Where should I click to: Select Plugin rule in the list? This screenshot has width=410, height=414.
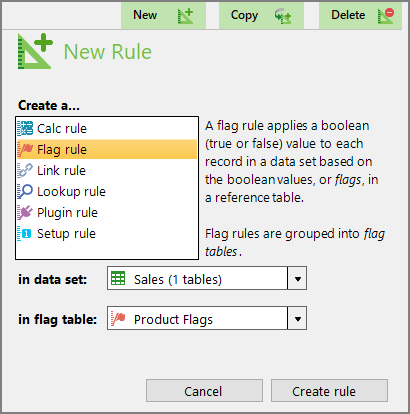click(107, 212)
